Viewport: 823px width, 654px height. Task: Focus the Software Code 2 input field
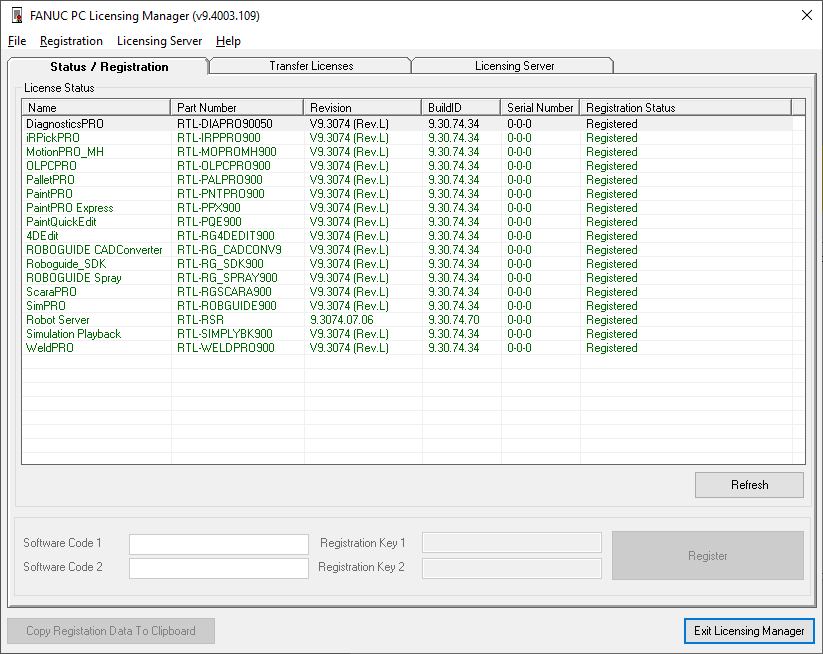tap(219, 568)
